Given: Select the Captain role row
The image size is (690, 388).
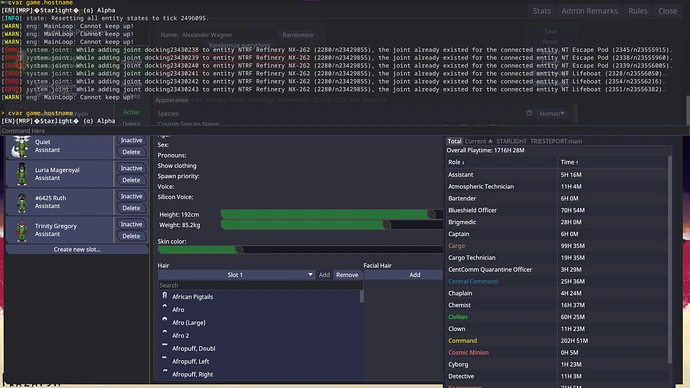Looking at the screenshot, I should [x=557, y=234].
